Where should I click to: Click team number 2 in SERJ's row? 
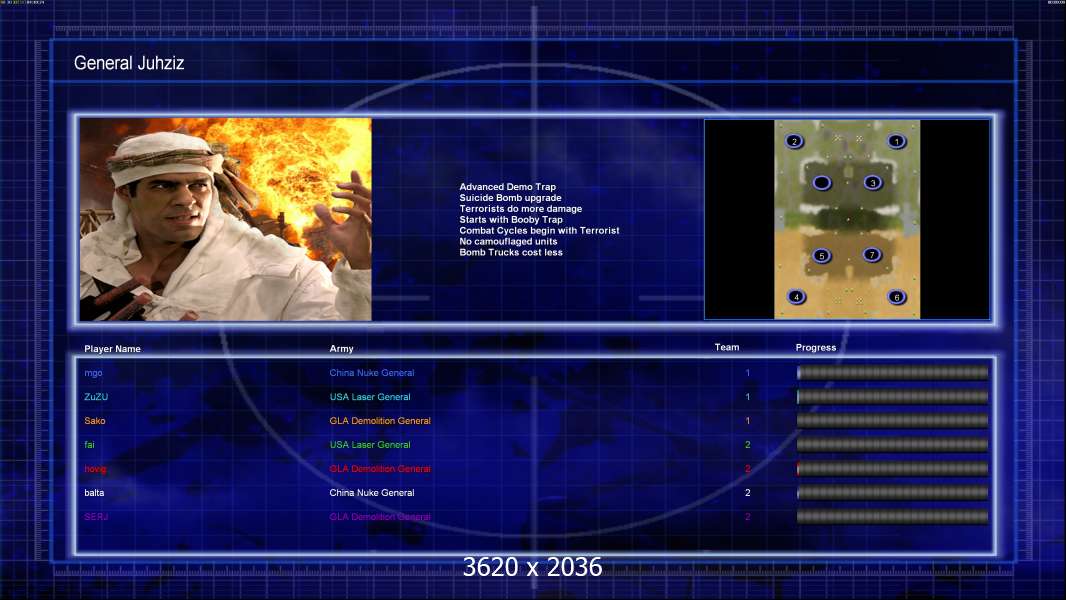click(x=748, y=517)
